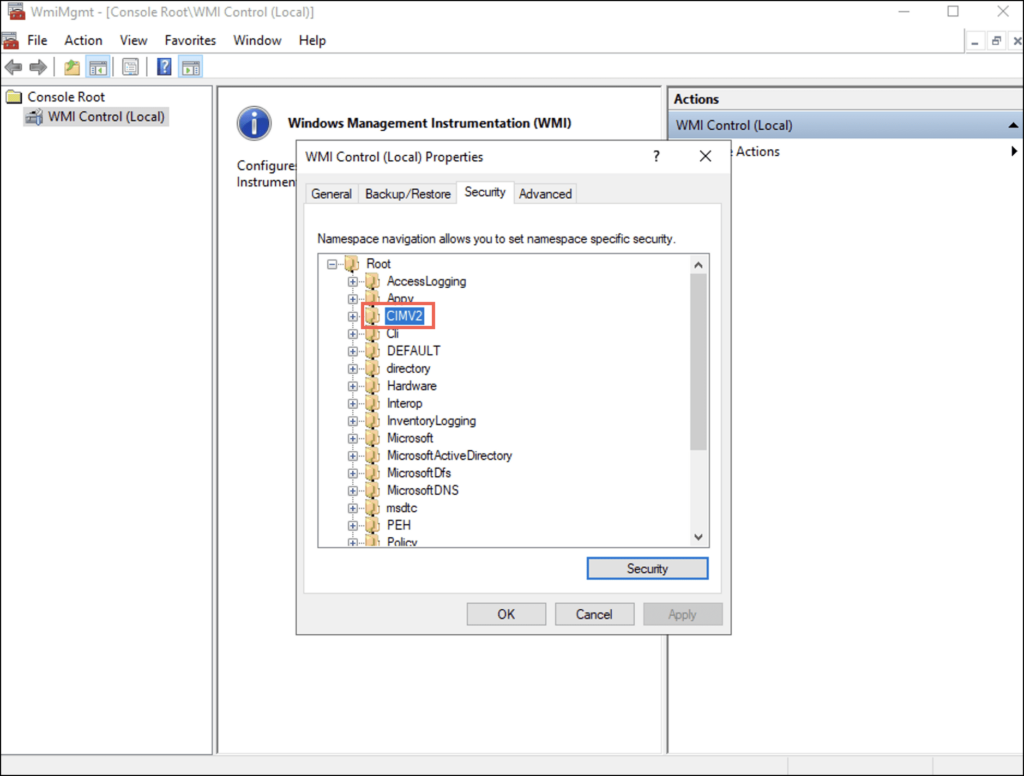Image resolution: width=1024 pixels, height=776 pixels.
Task: Click the Up one level folder icon
Action: [70, 67]
